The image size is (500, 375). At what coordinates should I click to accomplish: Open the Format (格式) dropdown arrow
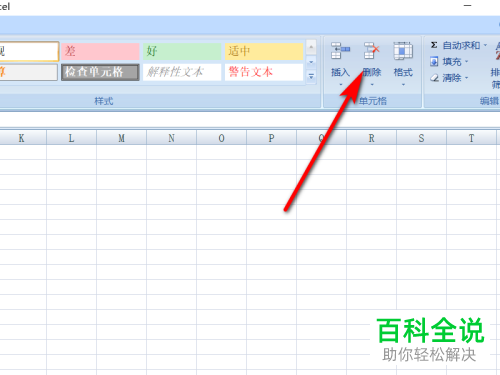403,85
